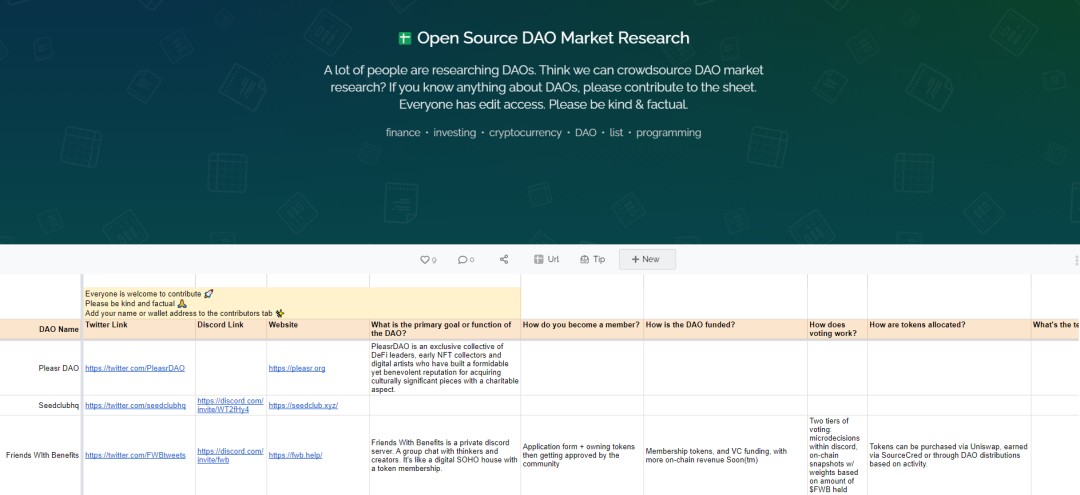Screen dimensions: 1080x495
Task: Select the Seedclubhq name cell
Action: coord(41,406)
